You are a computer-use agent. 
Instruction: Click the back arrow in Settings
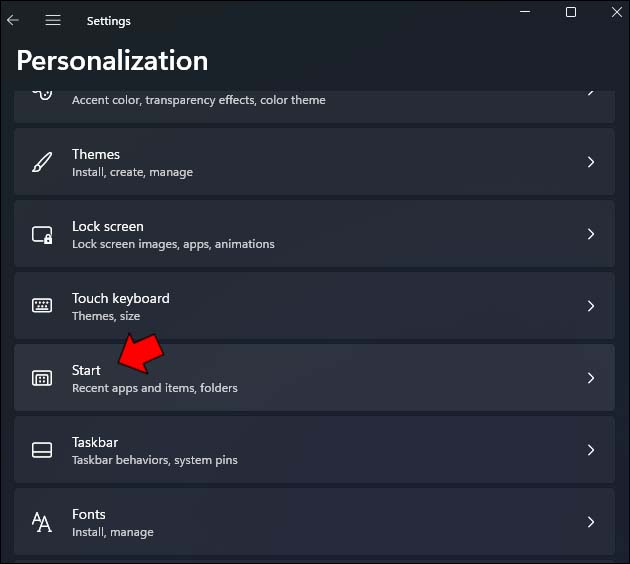pos(13,20)
